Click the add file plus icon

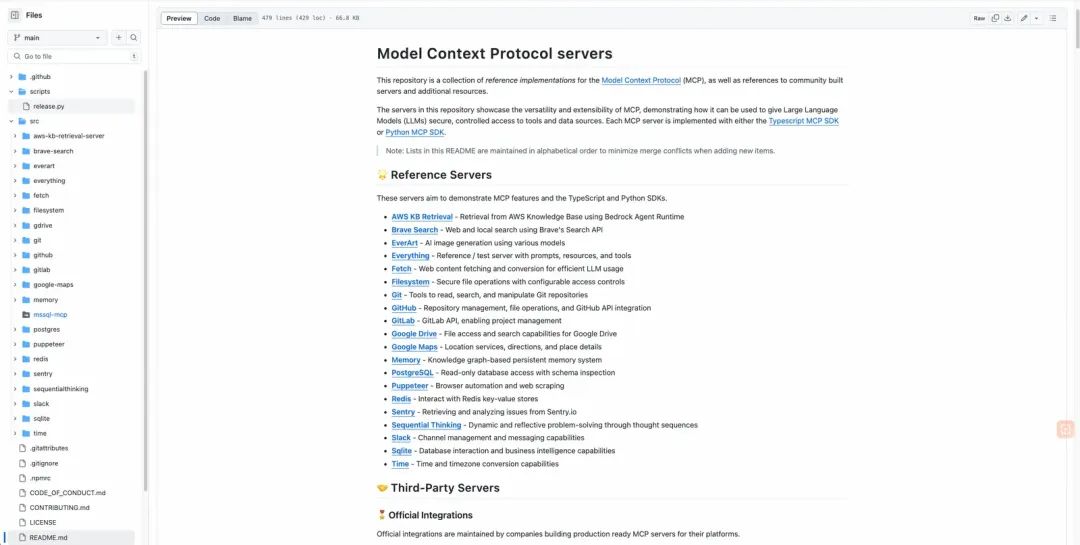[118, 37]
